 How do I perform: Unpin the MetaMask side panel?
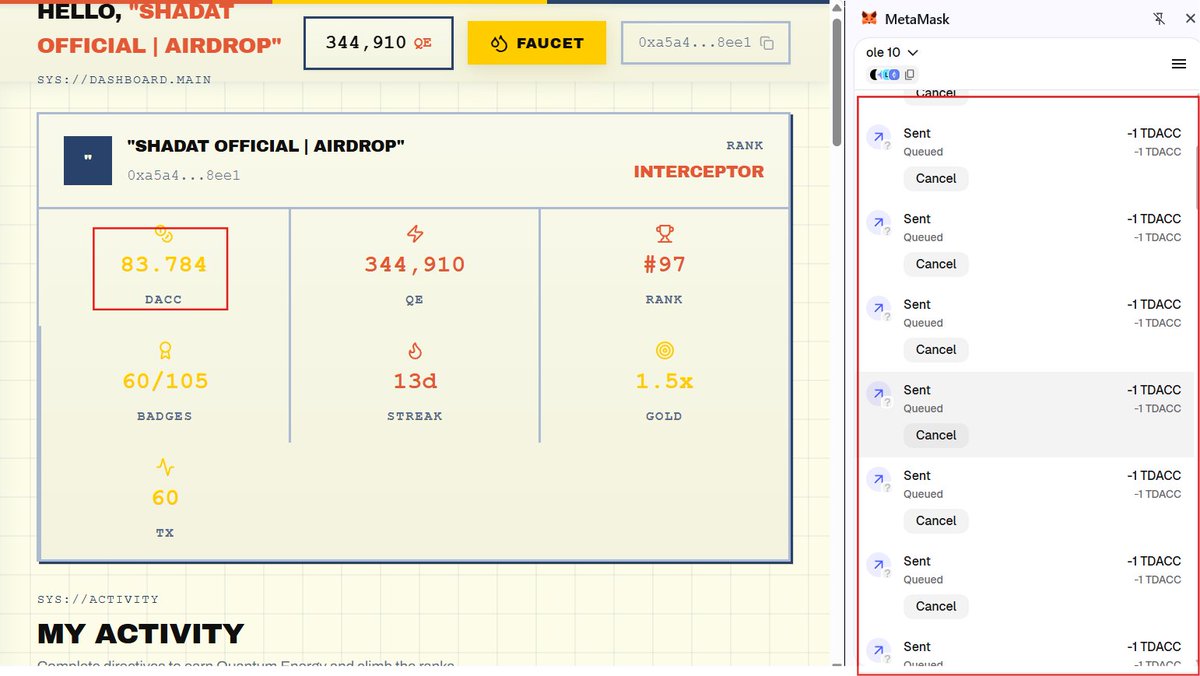point(1159,19)
